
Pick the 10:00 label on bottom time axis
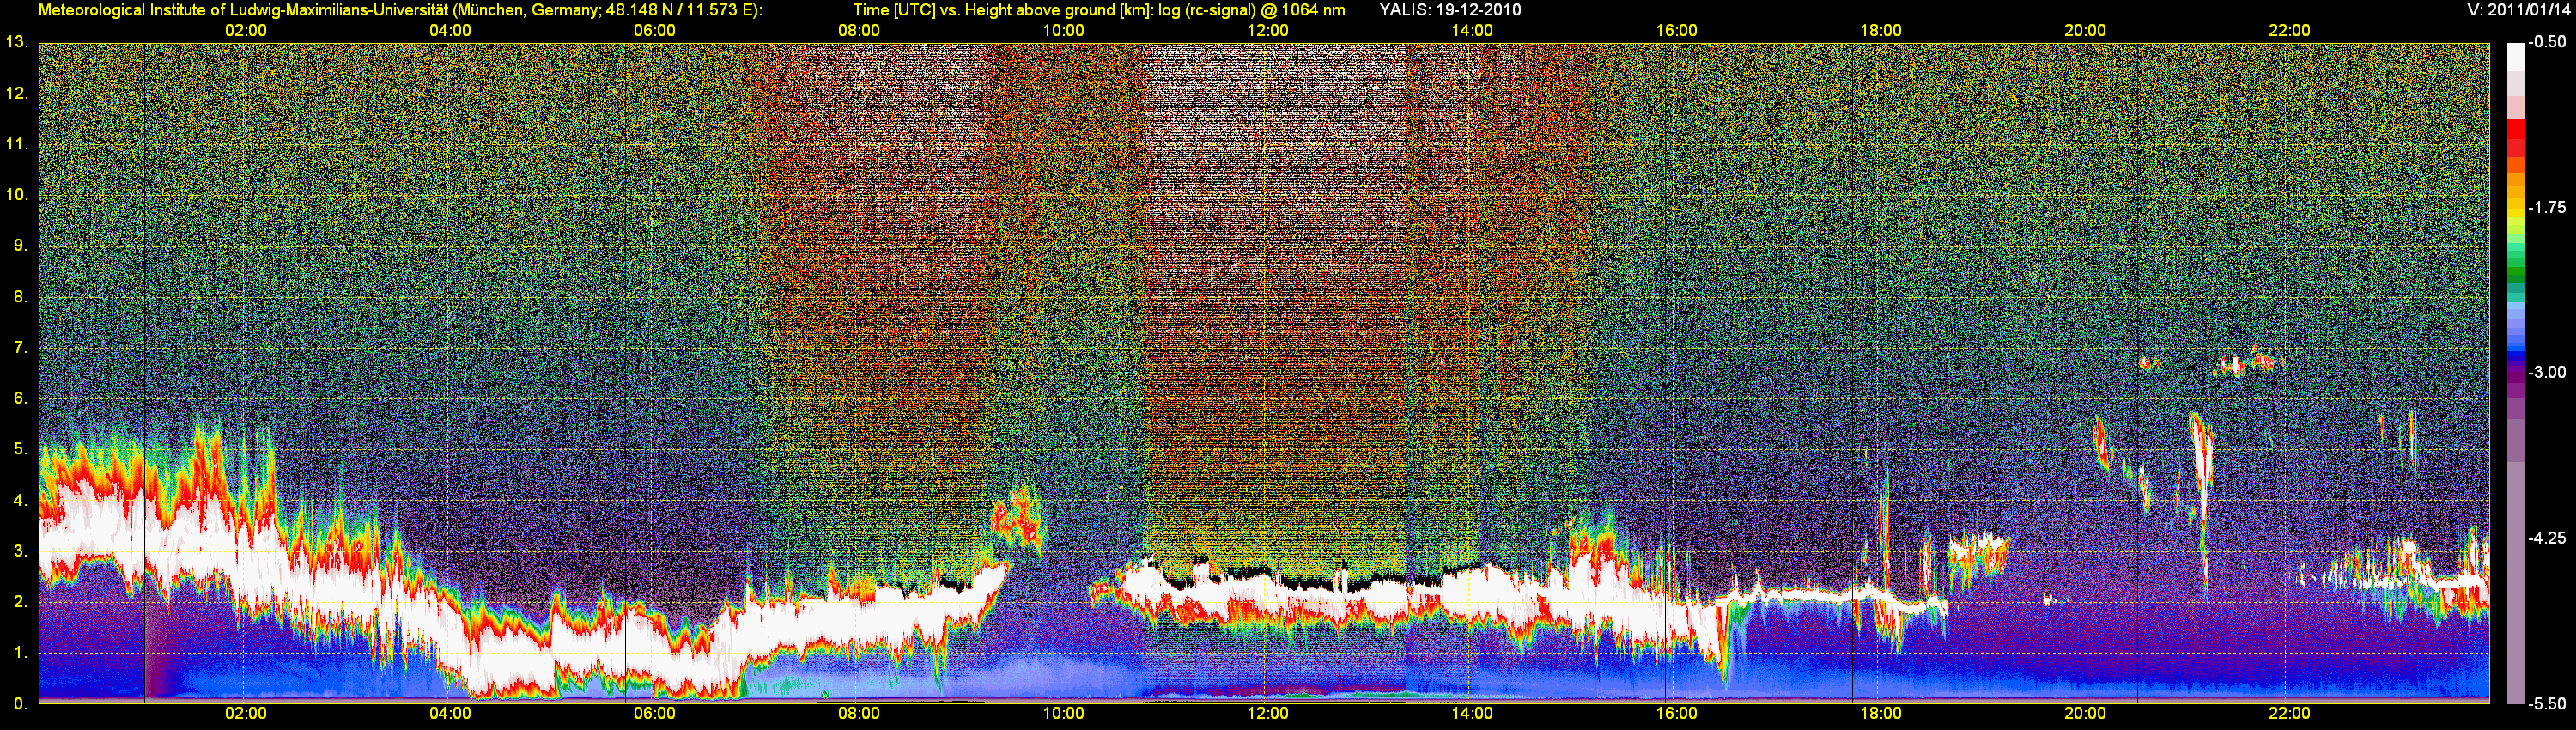[x=1063, y=714]
